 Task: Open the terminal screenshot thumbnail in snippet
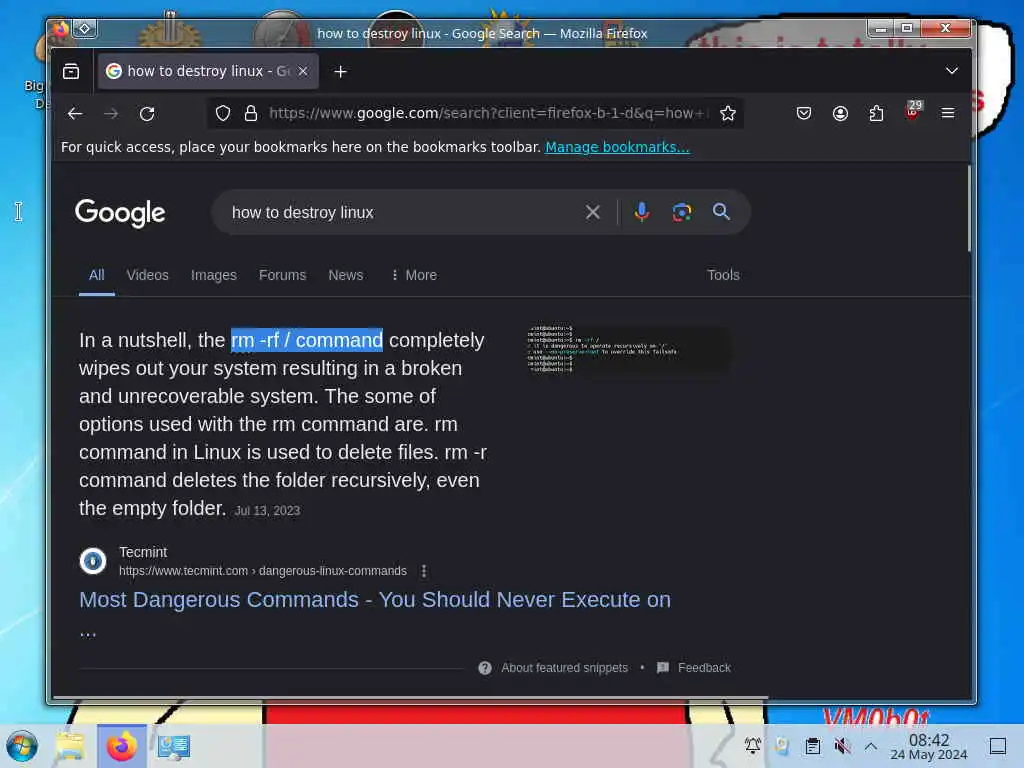coord(628,350)
